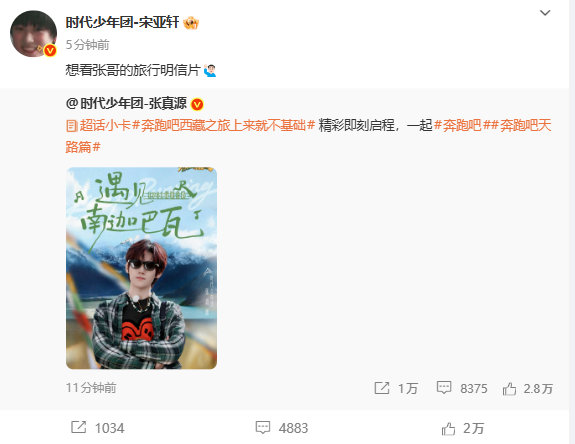Screen dimensions: 575x444
Task: Repost the original post with 1万 shares
Action: pos(396,388)
